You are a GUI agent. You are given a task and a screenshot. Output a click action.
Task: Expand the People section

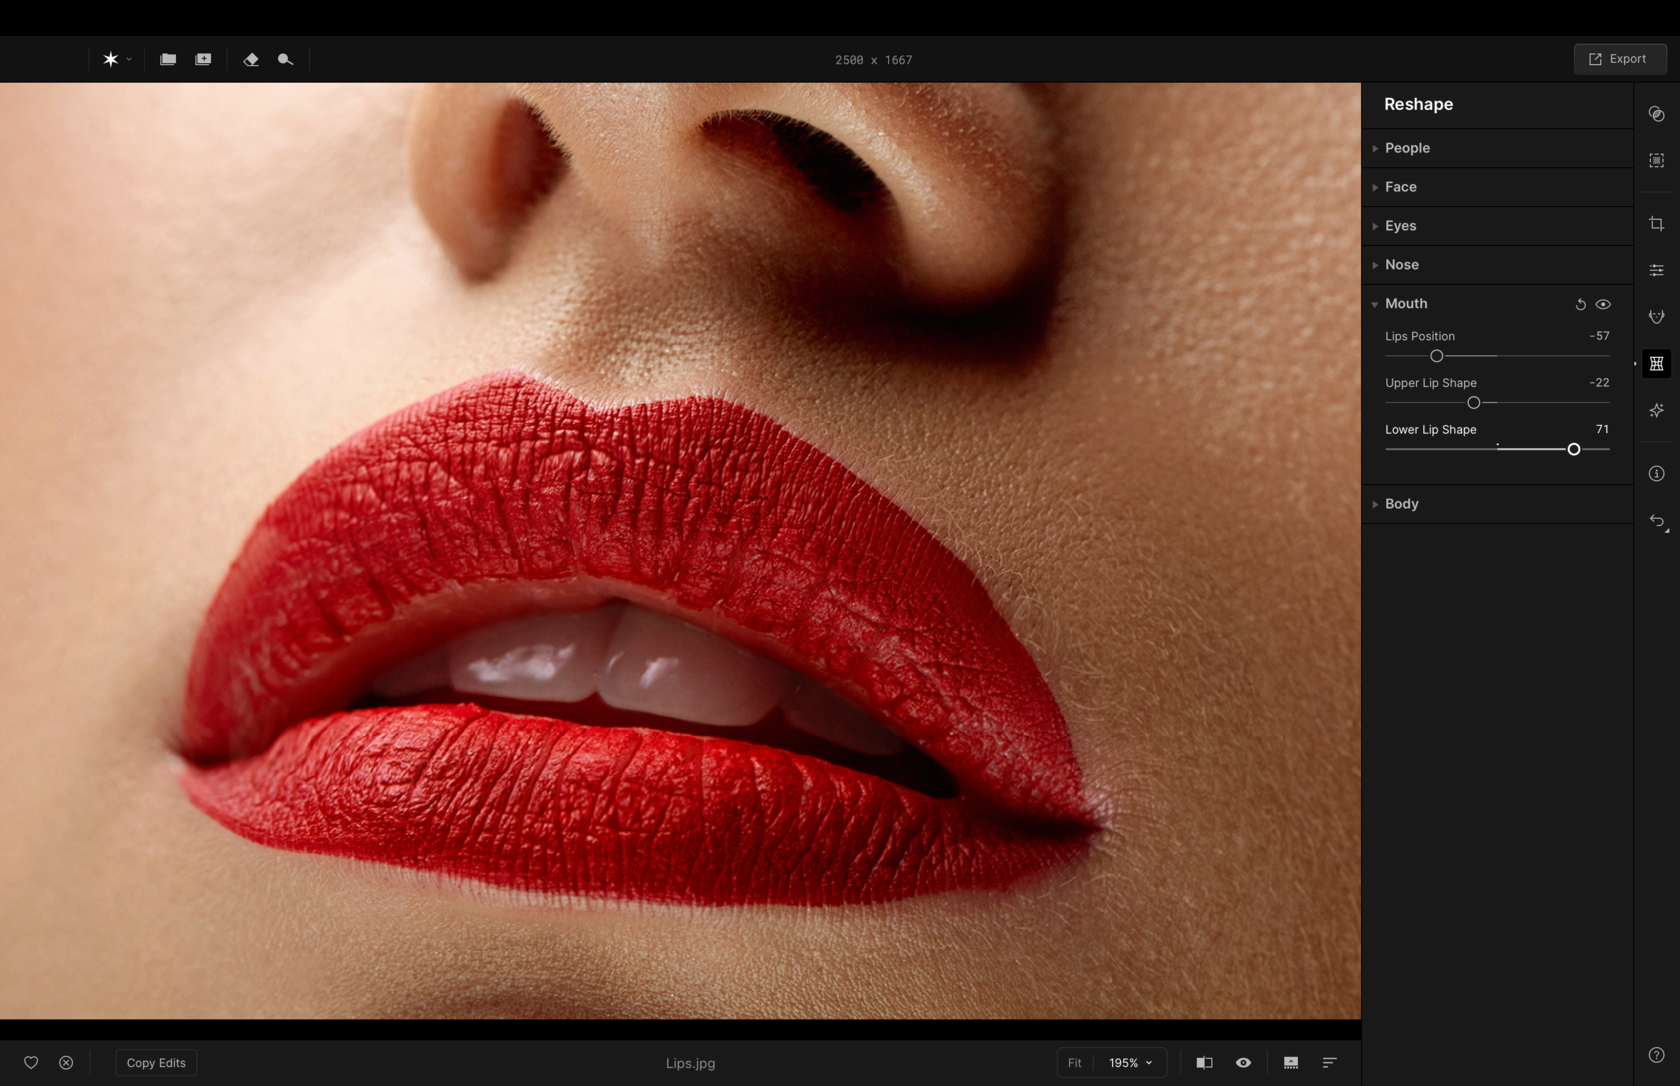tap(1407, 148)
